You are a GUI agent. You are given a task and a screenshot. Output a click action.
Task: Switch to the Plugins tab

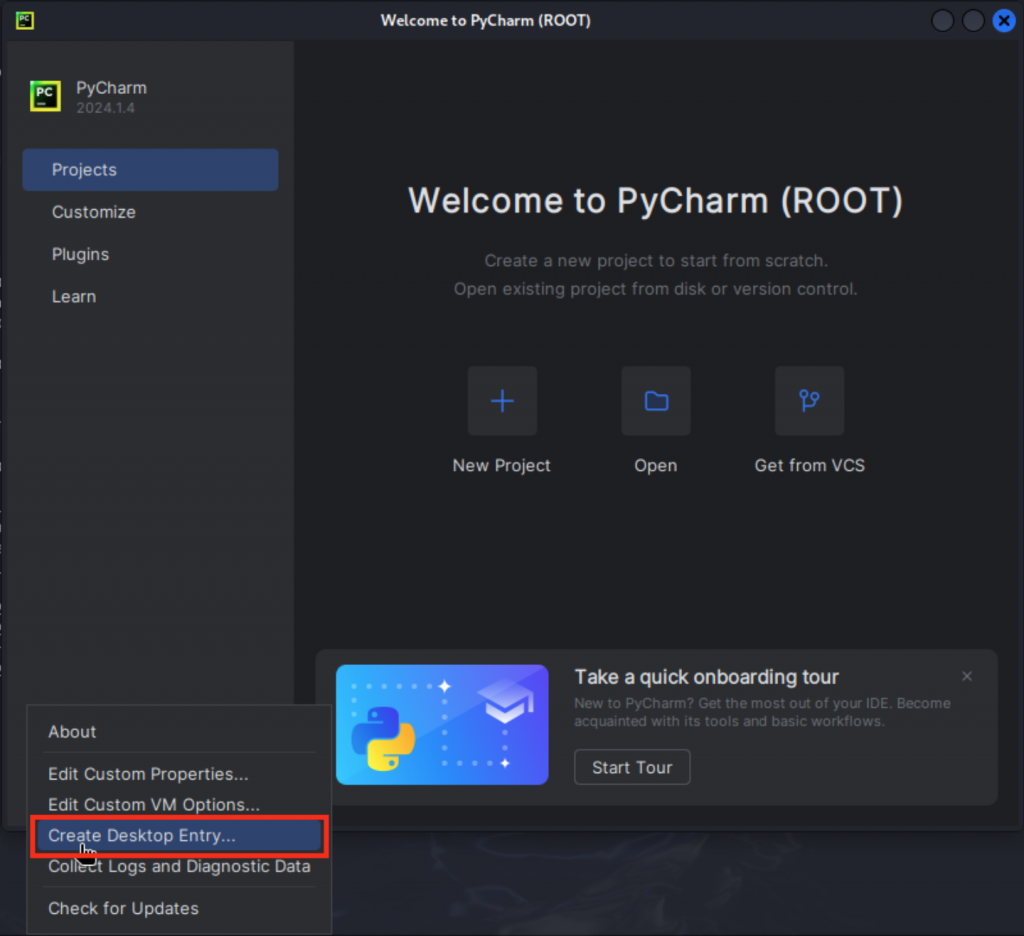150,254
